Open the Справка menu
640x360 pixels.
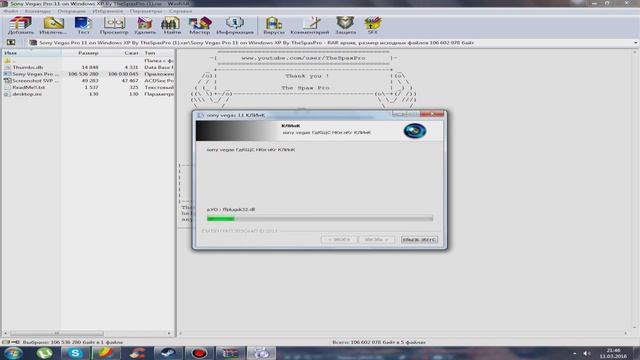pyautogui.click(x=180, y=11)
